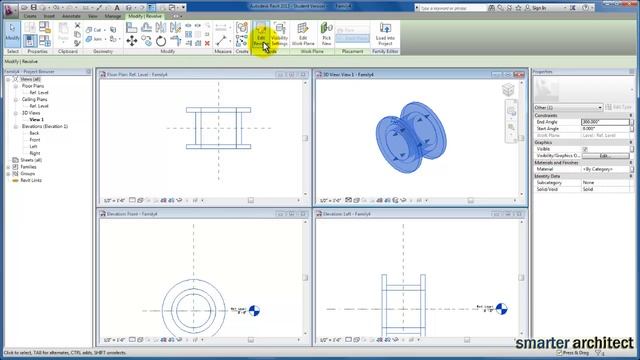This screenshot has width=640, height=360.
Task: Select the Offset tool in Modify panel
Action: point(146,27)
